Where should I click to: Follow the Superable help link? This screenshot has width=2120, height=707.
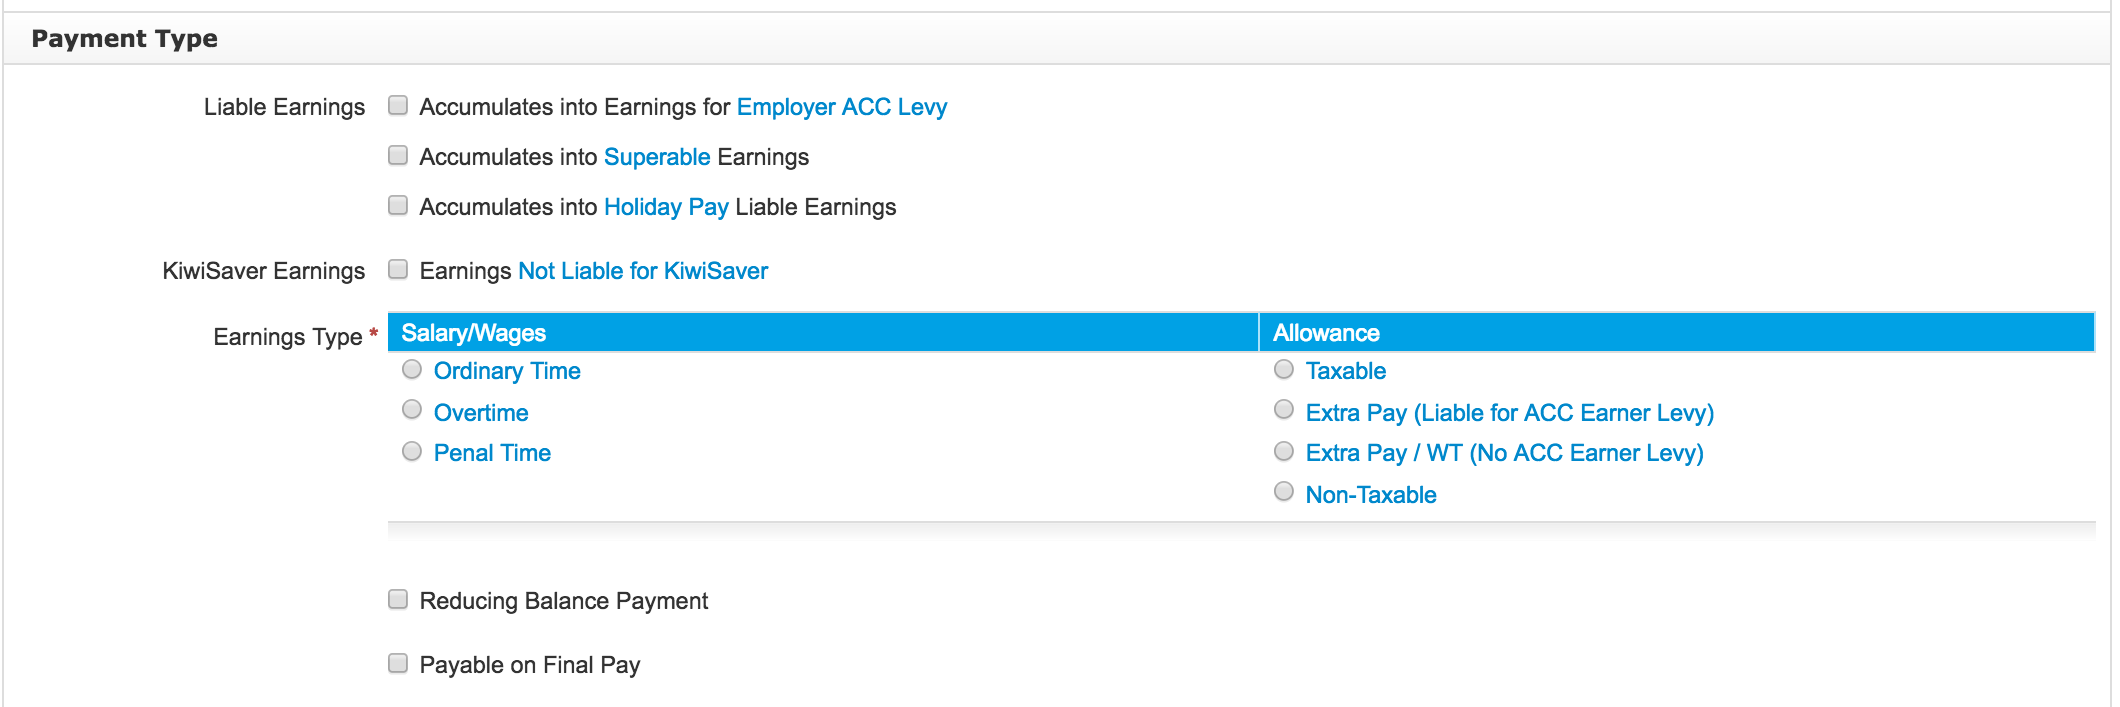(x=657, y=157)
